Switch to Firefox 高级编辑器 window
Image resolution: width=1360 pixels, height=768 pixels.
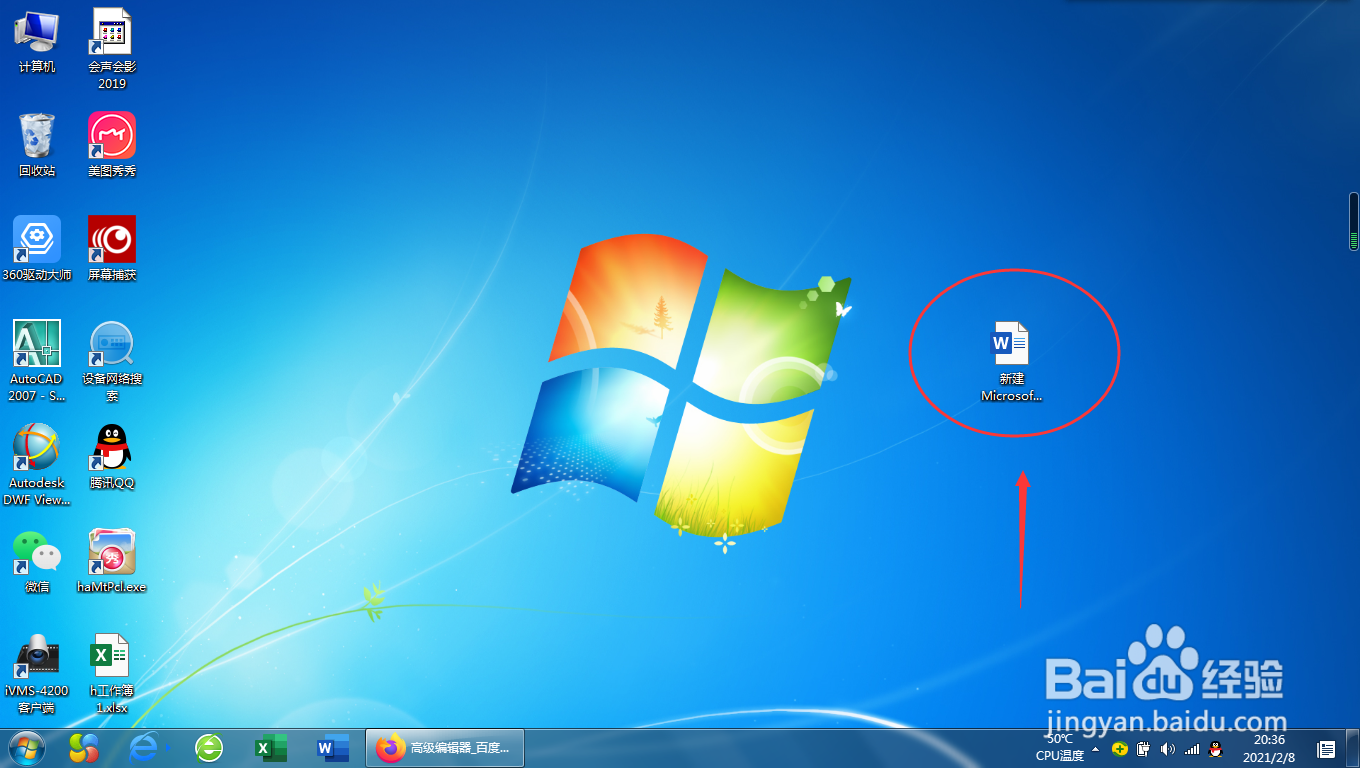446,748
